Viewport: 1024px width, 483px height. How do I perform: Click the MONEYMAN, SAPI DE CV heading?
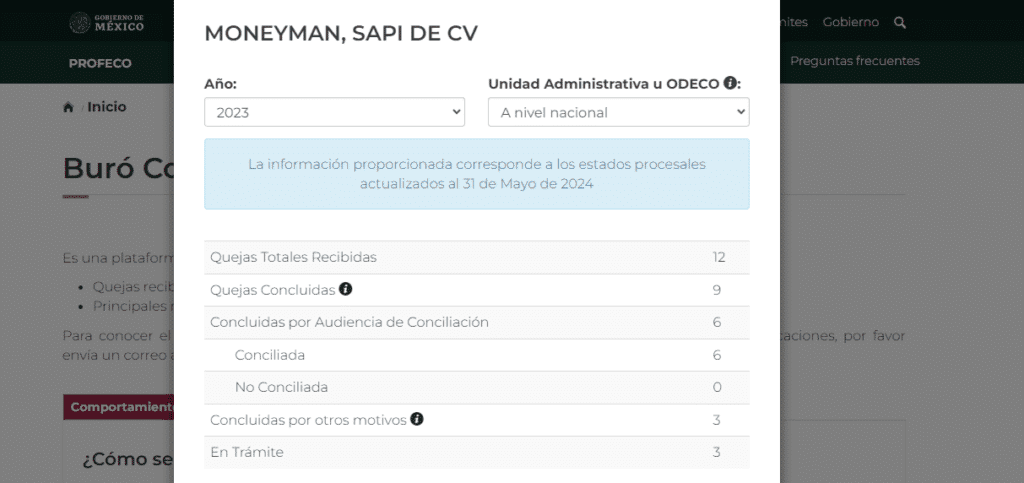pyautogui.click(x=340, y=33)
